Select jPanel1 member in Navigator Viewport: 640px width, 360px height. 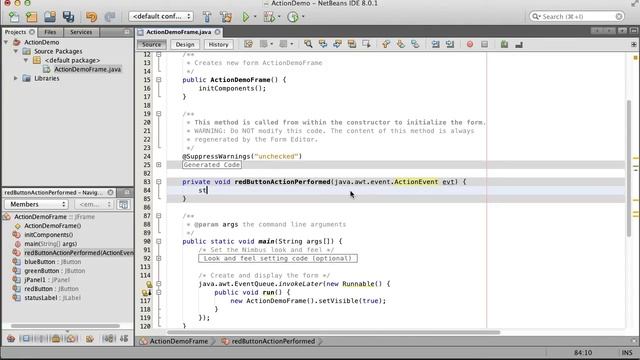[x=47, y=280]
